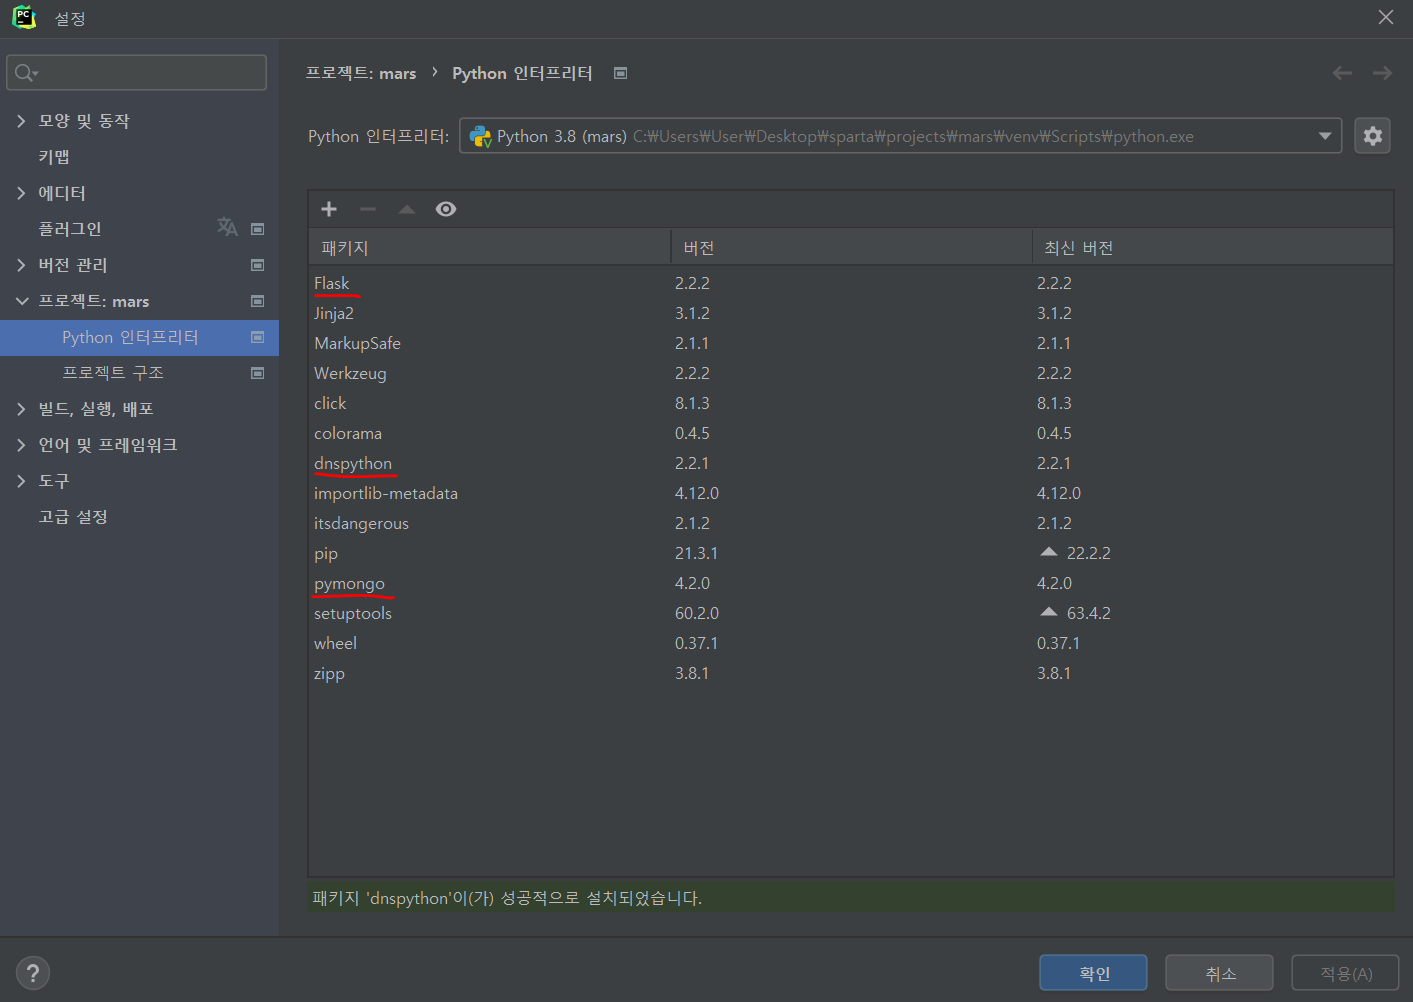The image size is (1413, 1002).
Task: Select the Jinja2 package row
Action: click(x=851, y=313)
